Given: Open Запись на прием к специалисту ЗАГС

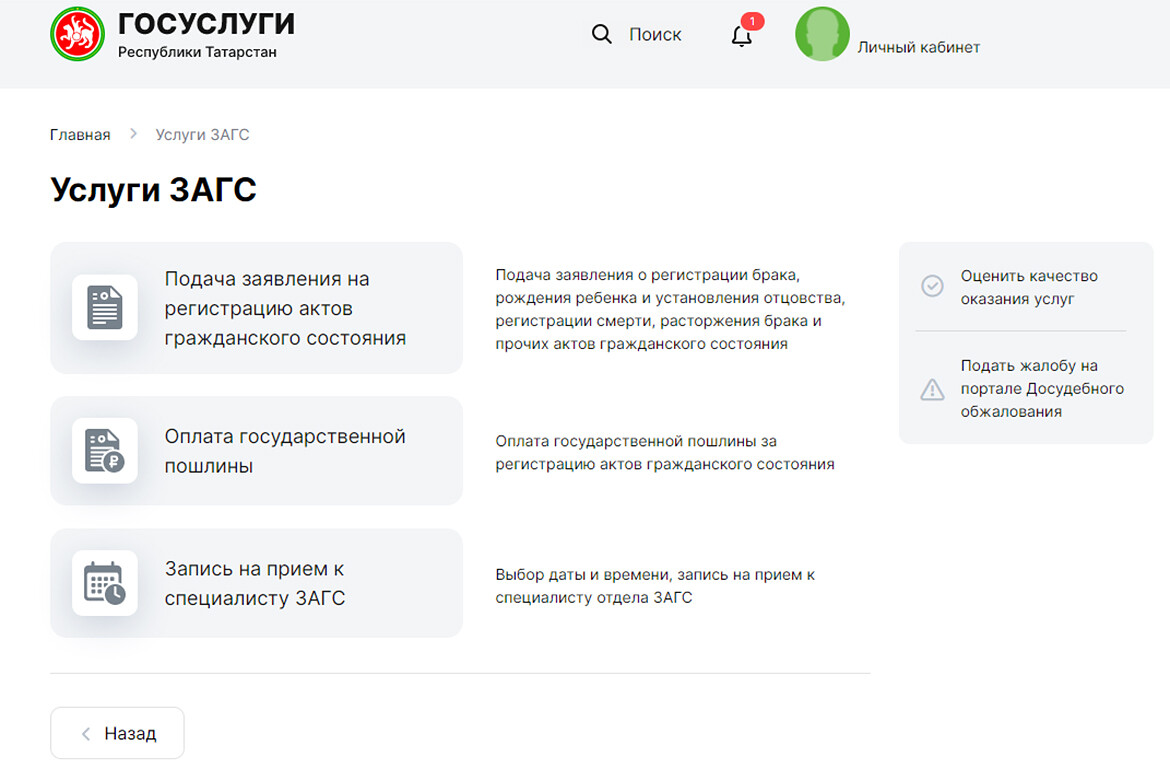Looking at the screenshot, I should tap(255, 583).
